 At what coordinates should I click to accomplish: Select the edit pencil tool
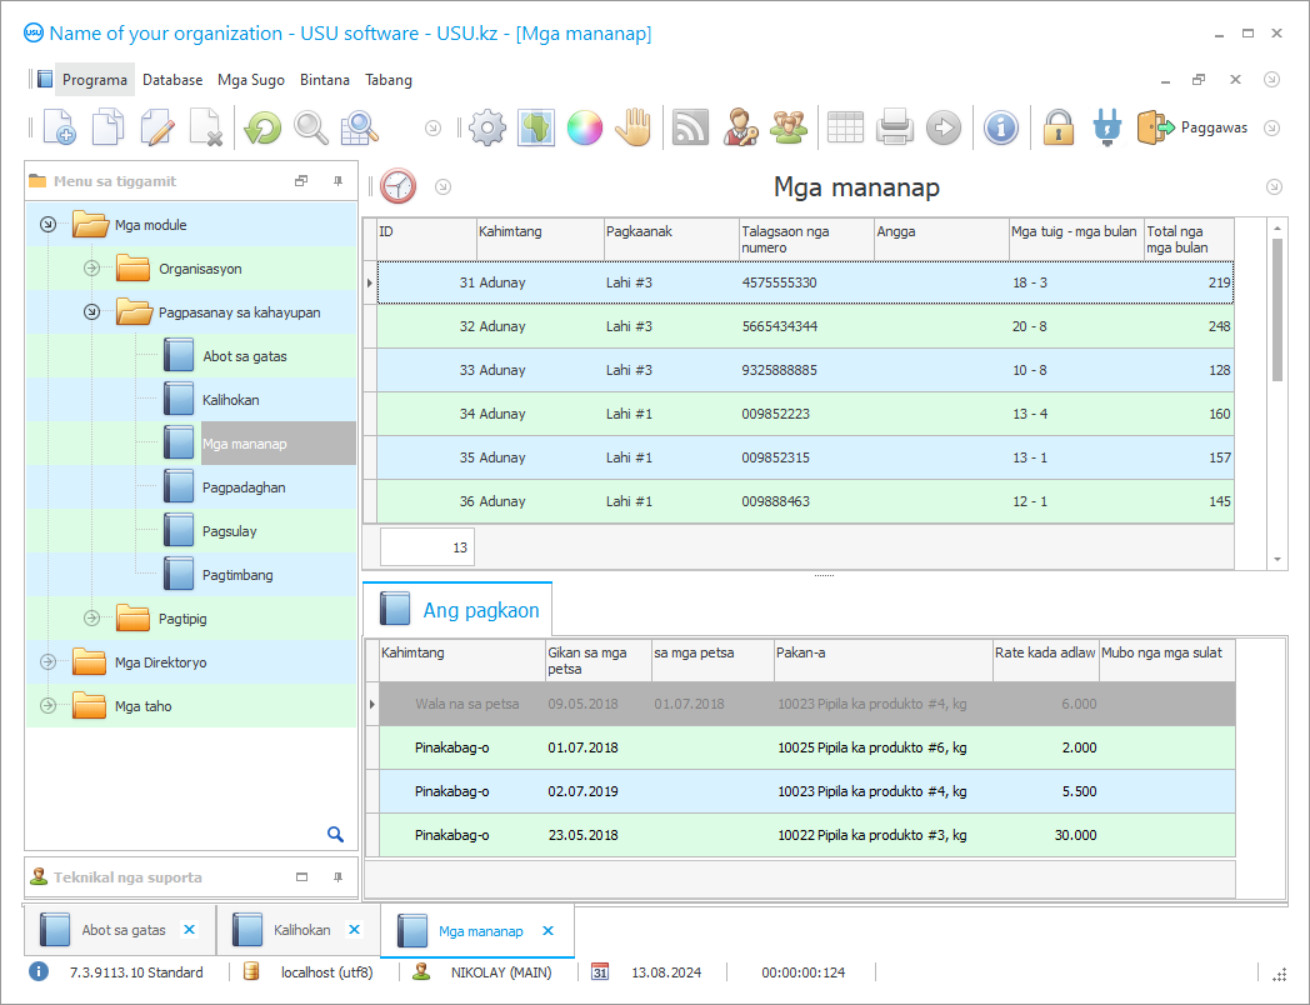pyautogui.click(x=157, y=127)
